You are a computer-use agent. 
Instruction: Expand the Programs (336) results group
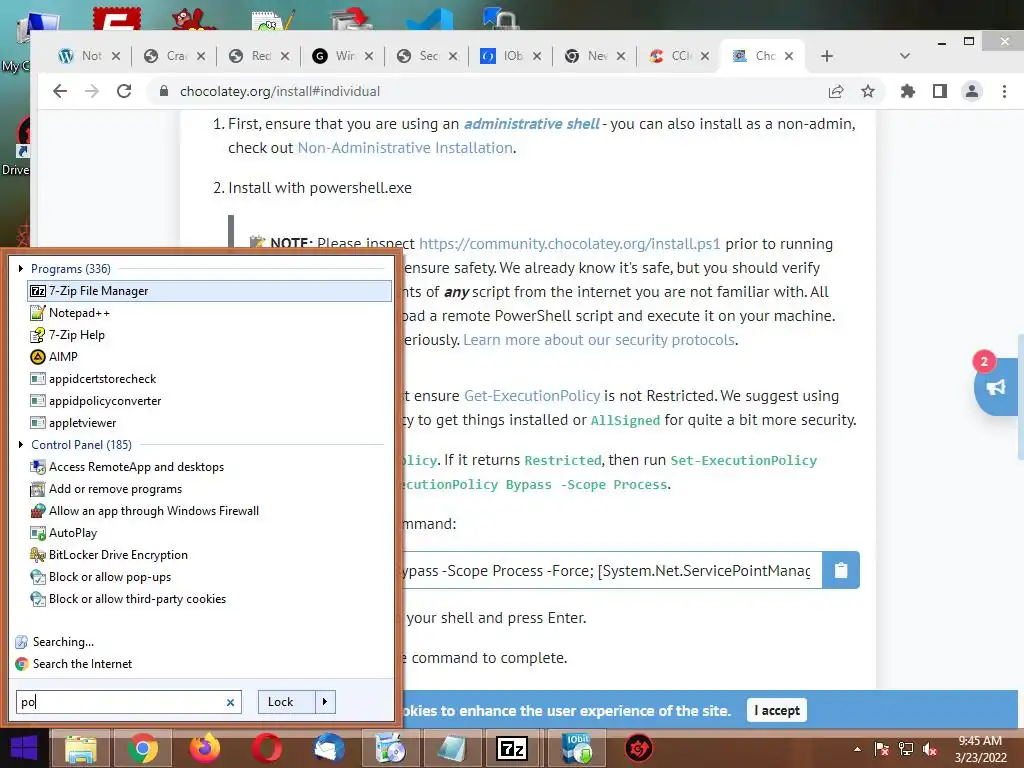21,268
